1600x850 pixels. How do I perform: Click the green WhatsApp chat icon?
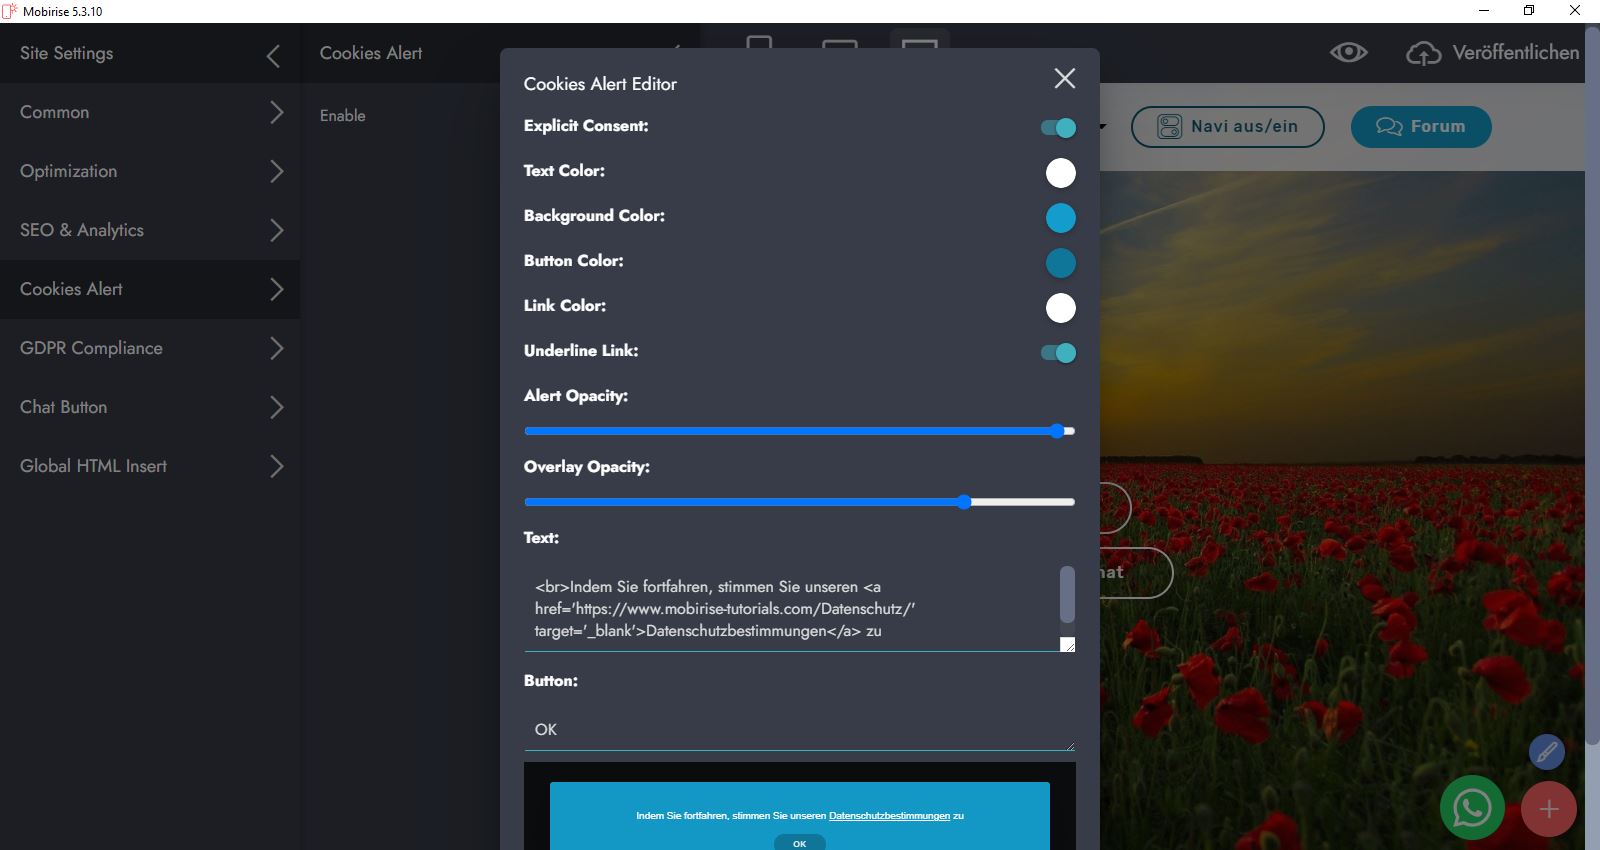pos(1471,808)
